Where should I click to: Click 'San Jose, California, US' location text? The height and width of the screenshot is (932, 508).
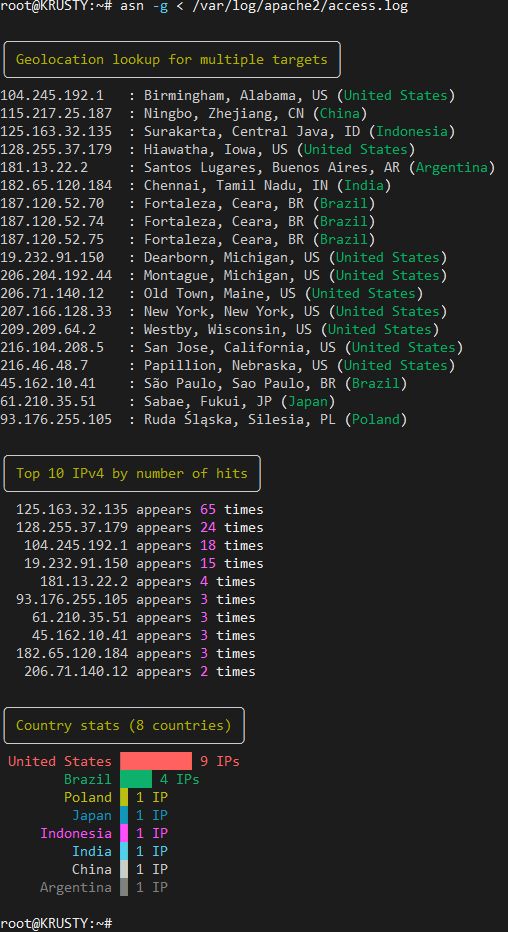240,347
